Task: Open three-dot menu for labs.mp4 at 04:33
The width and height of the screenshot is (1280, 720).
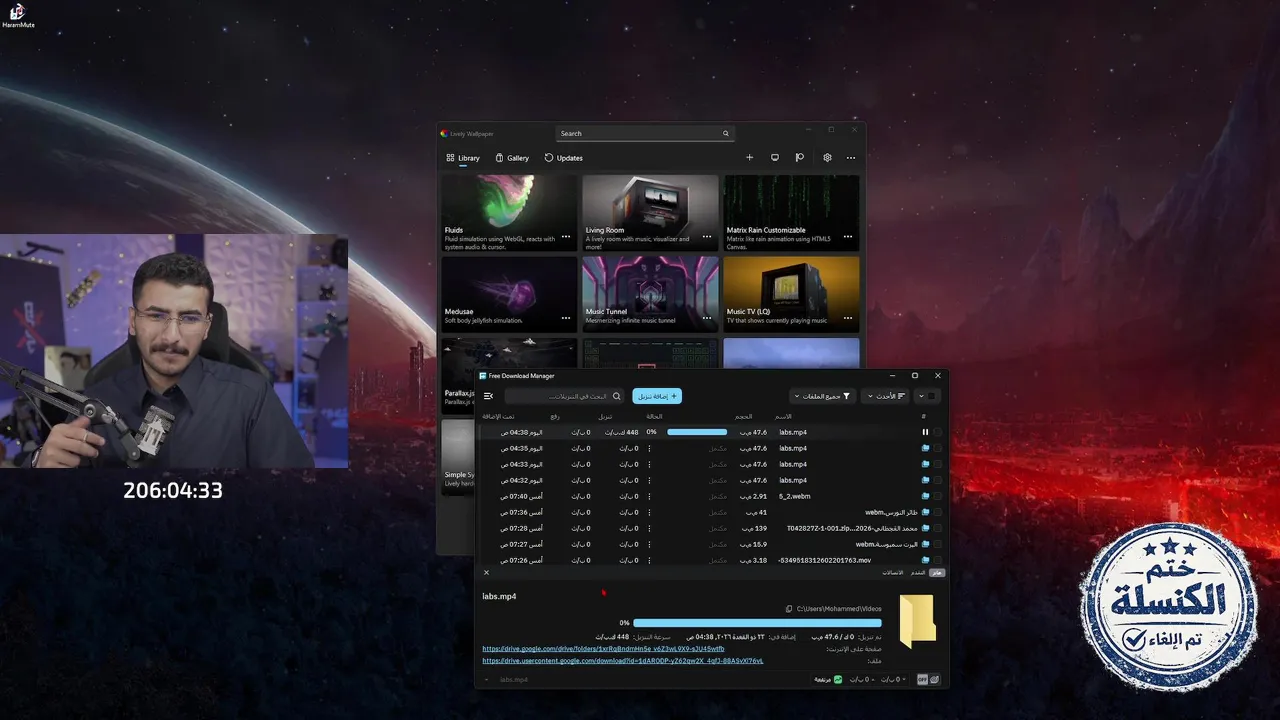Action: tap(649, 464)
